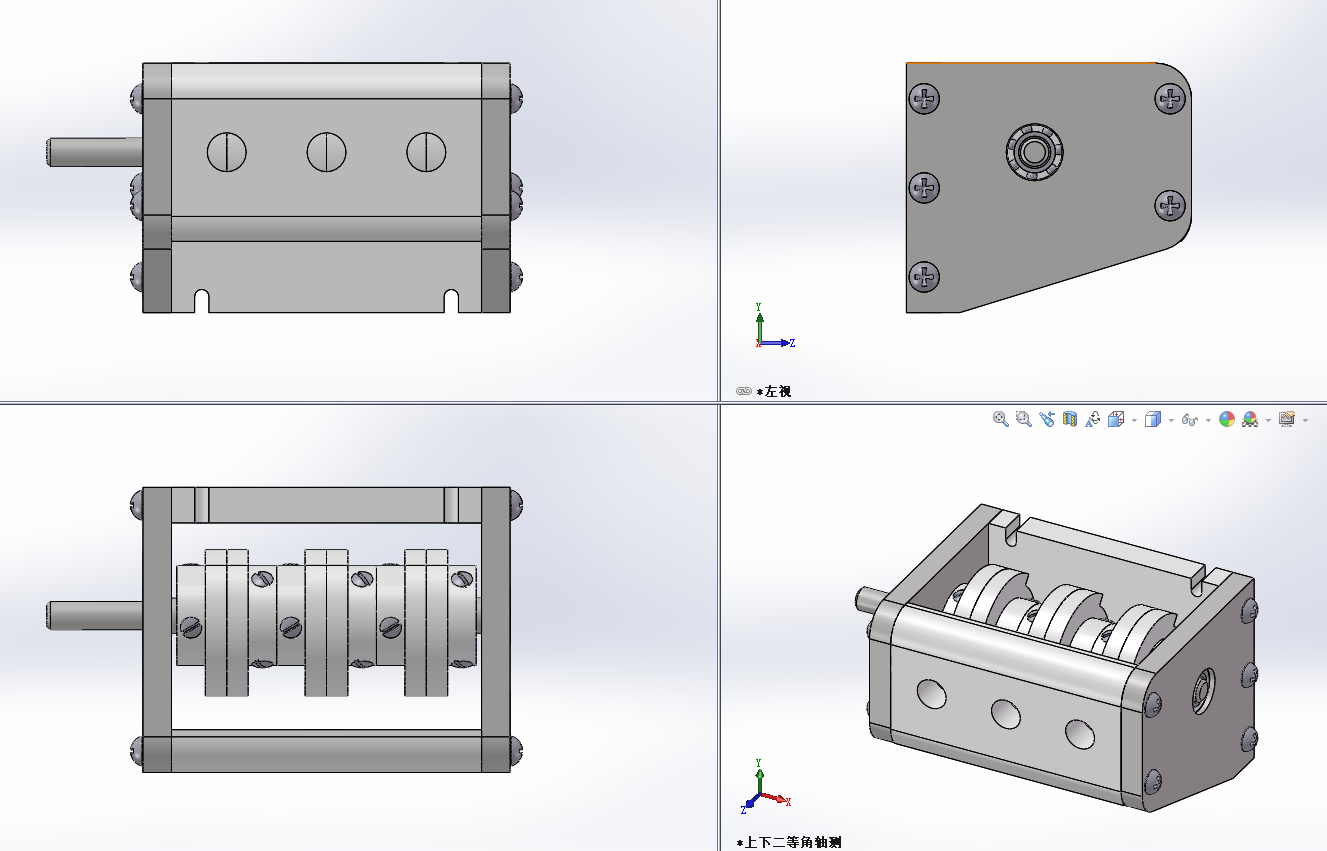The height and width of the screenshot is (851, 1327).
Task: Select the protruding shaft in the top-left view
Action: 96,152
